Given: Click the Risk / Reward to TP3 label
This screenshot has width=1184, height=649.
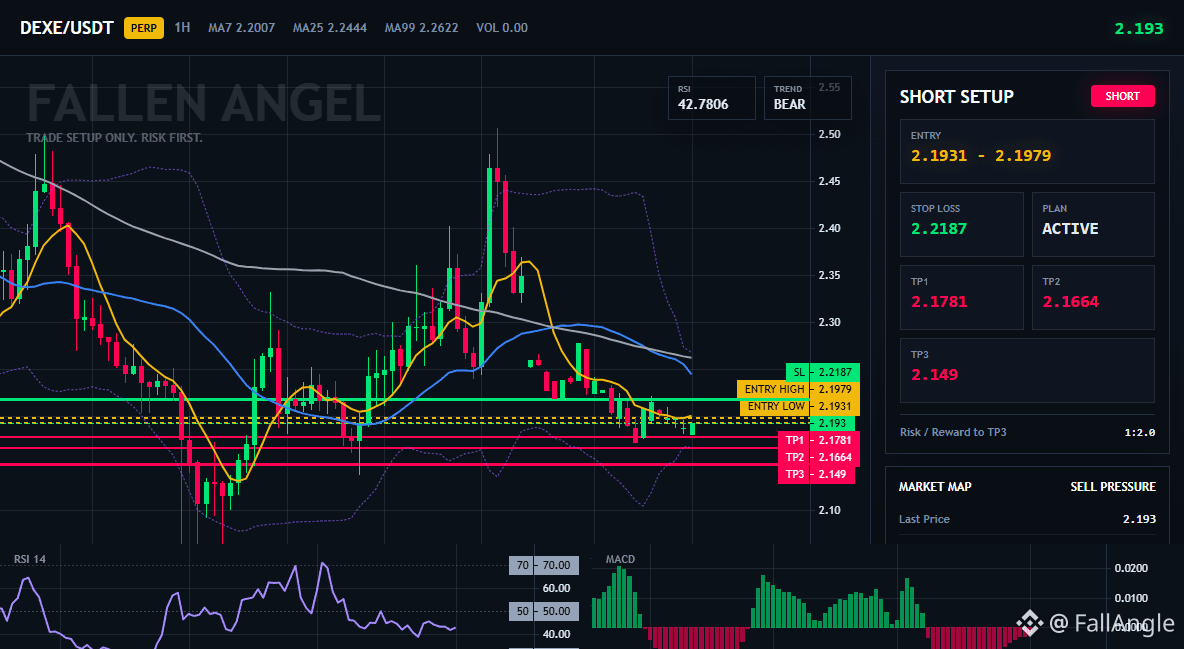Looking at the screenshot, I should click(953, 432).
